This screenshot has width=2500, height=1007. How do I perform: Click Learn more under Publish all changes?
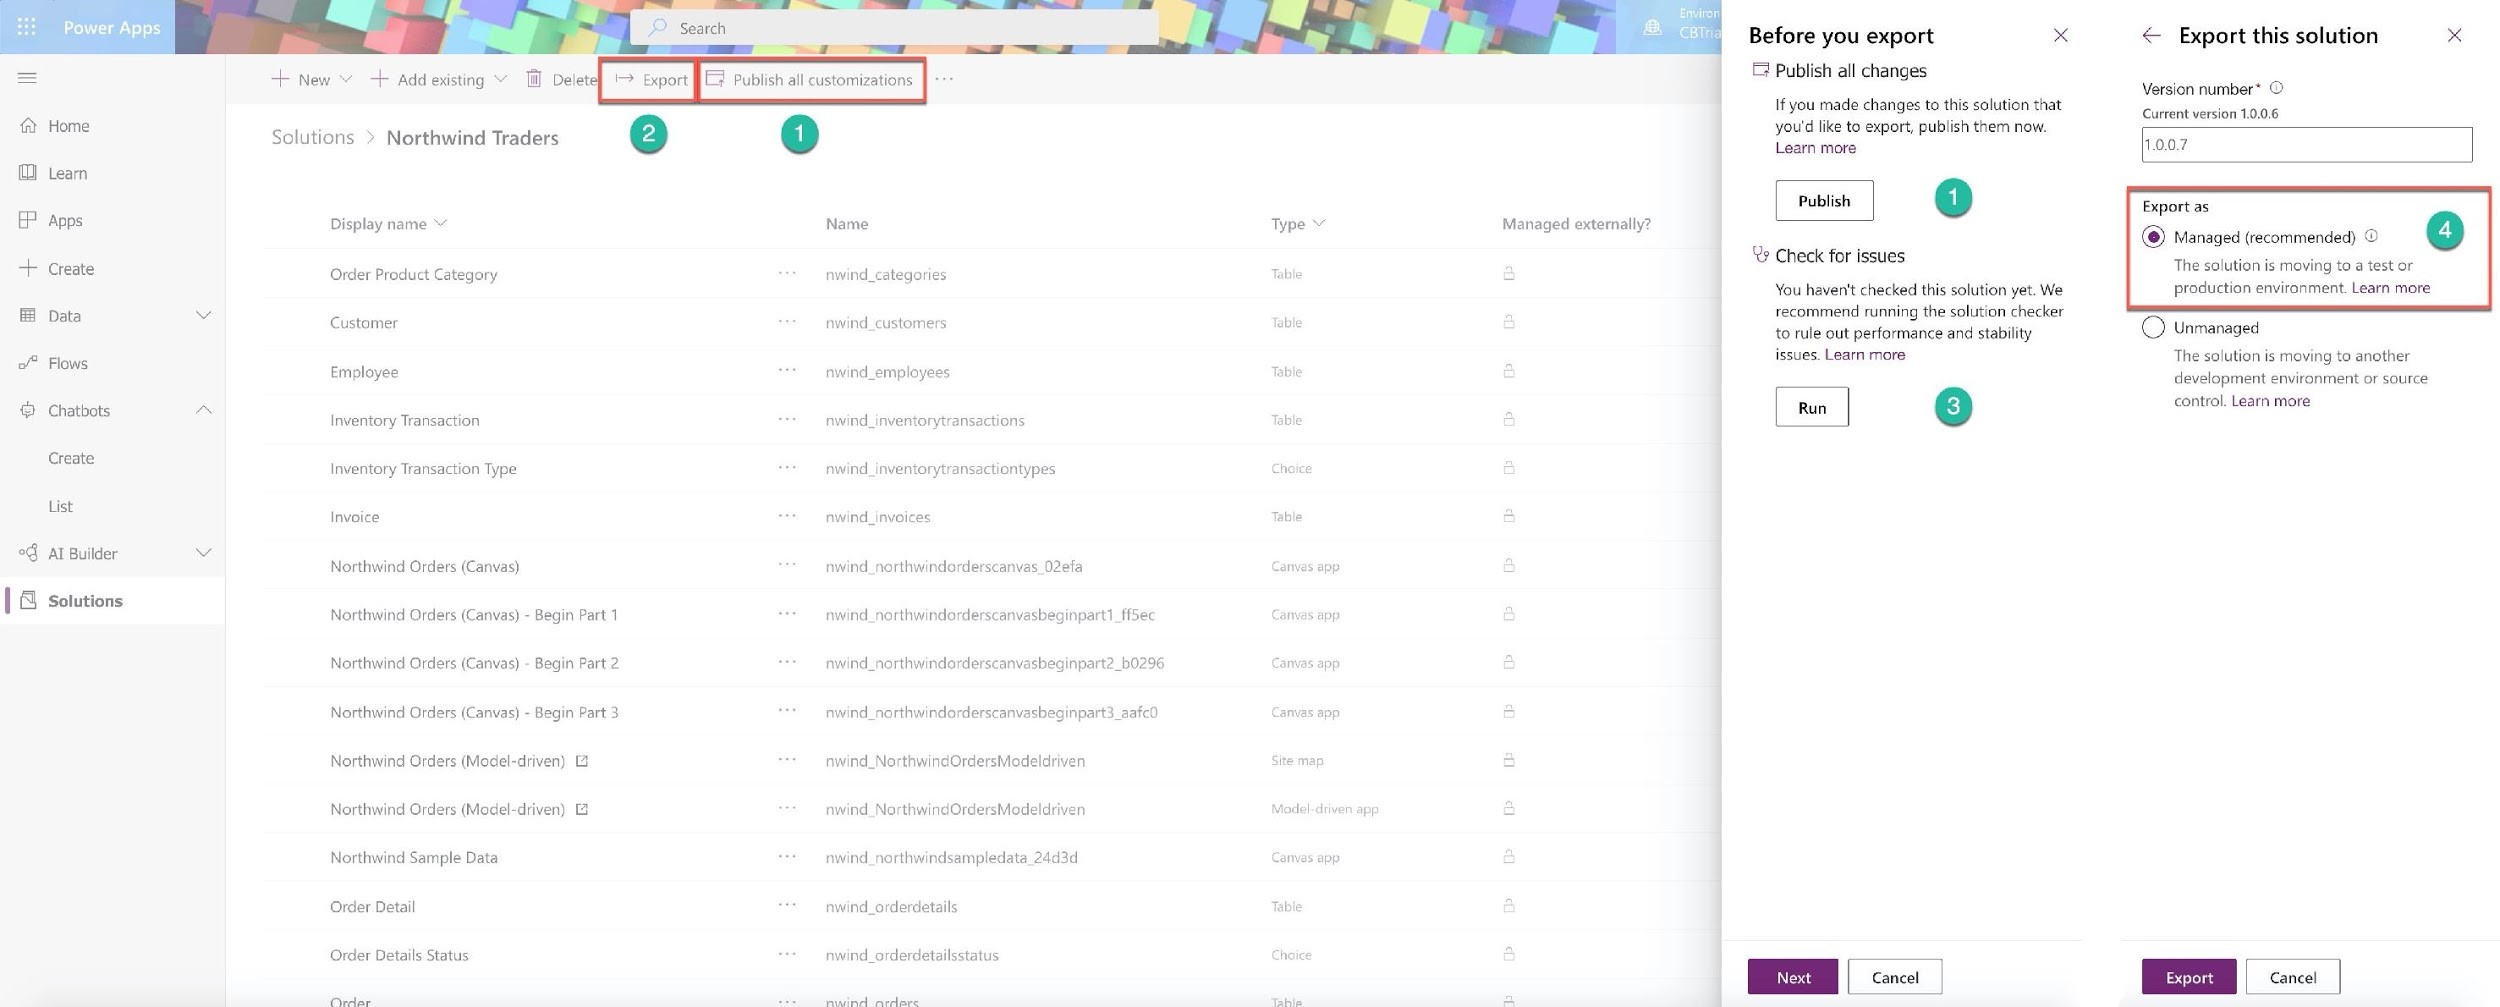[1815, 147]
